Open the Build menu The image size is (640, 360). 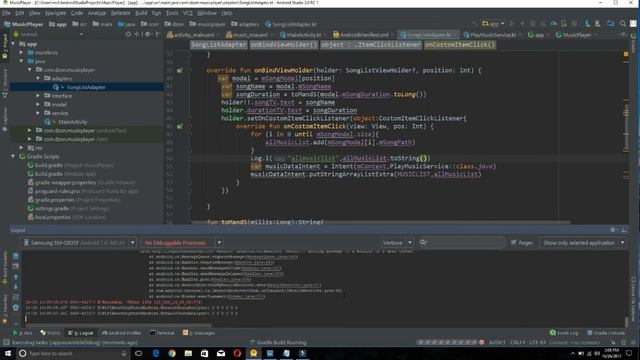pos(141,13)
